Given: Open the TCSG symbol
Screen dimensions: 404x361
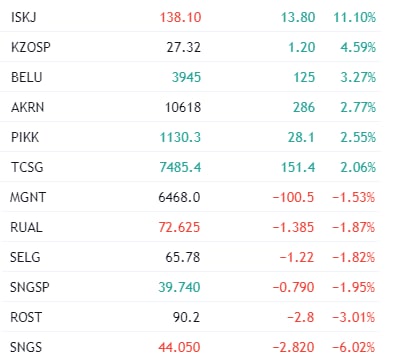Looking at the screenshot, I should (x=27, y=167).
